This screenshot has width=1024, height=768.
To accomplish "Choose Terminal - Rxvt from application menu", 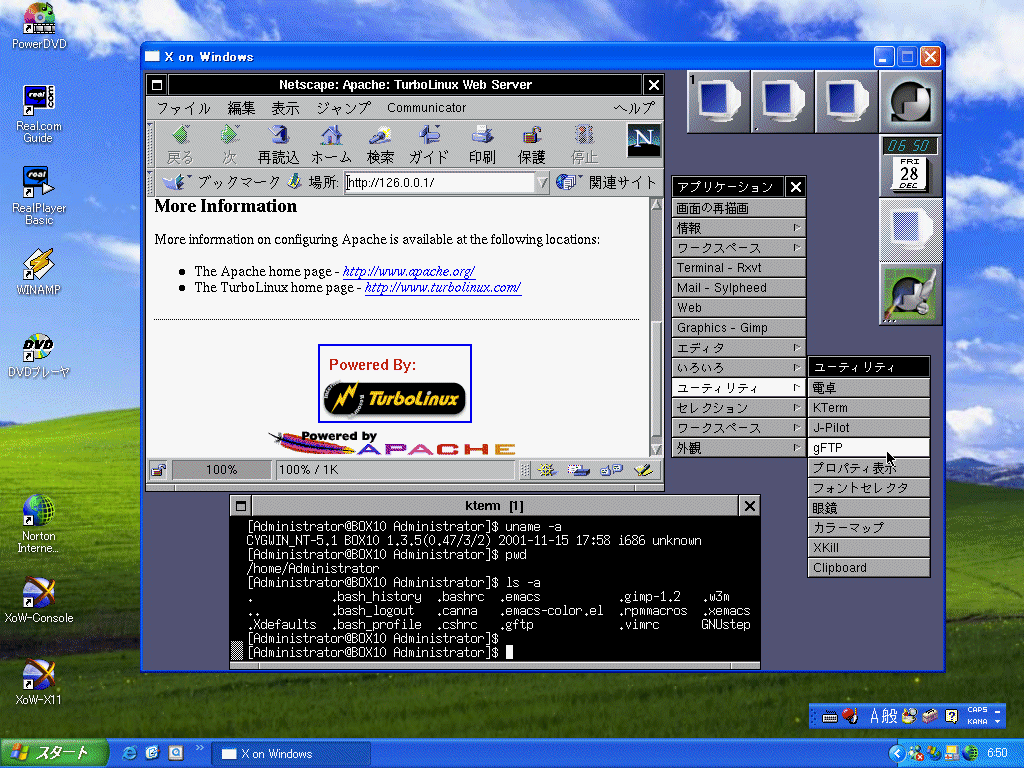I will [739, 268].
